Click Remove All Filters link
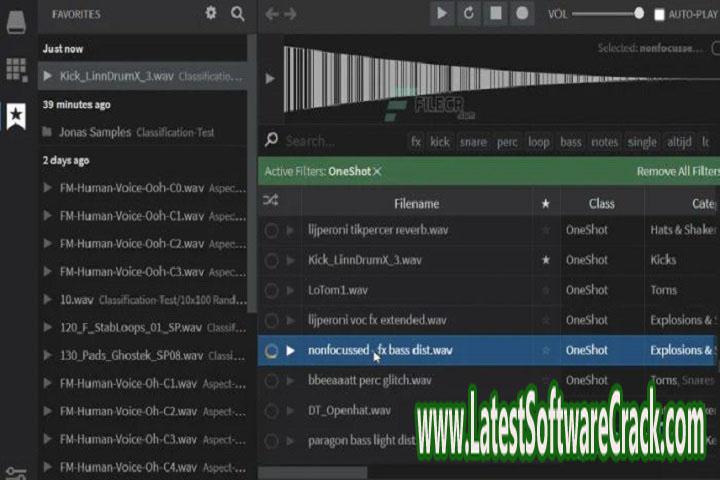This screenshot has width=720, height=480. pyautogui.click(x=677, y=172)
